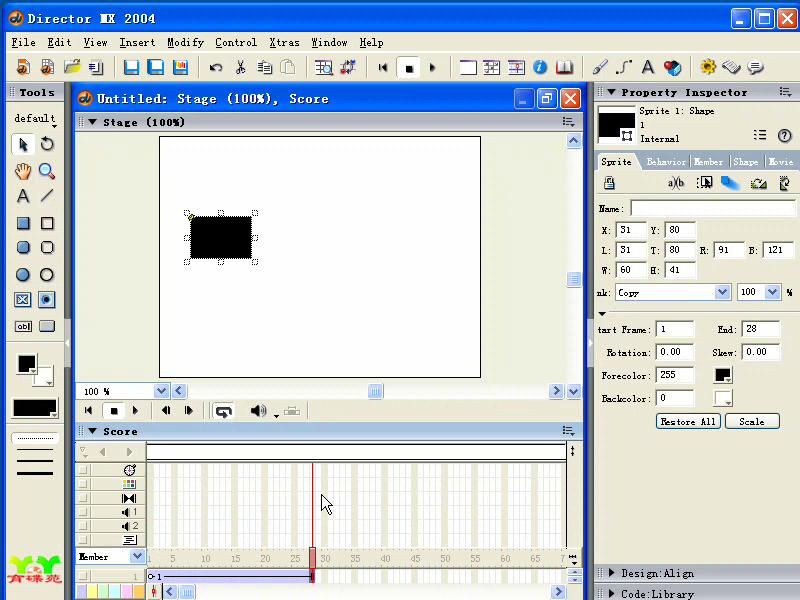Toggle Sound channel 1 checkbox
This screenshot has height=600, width=800.
tap(83, 512)
